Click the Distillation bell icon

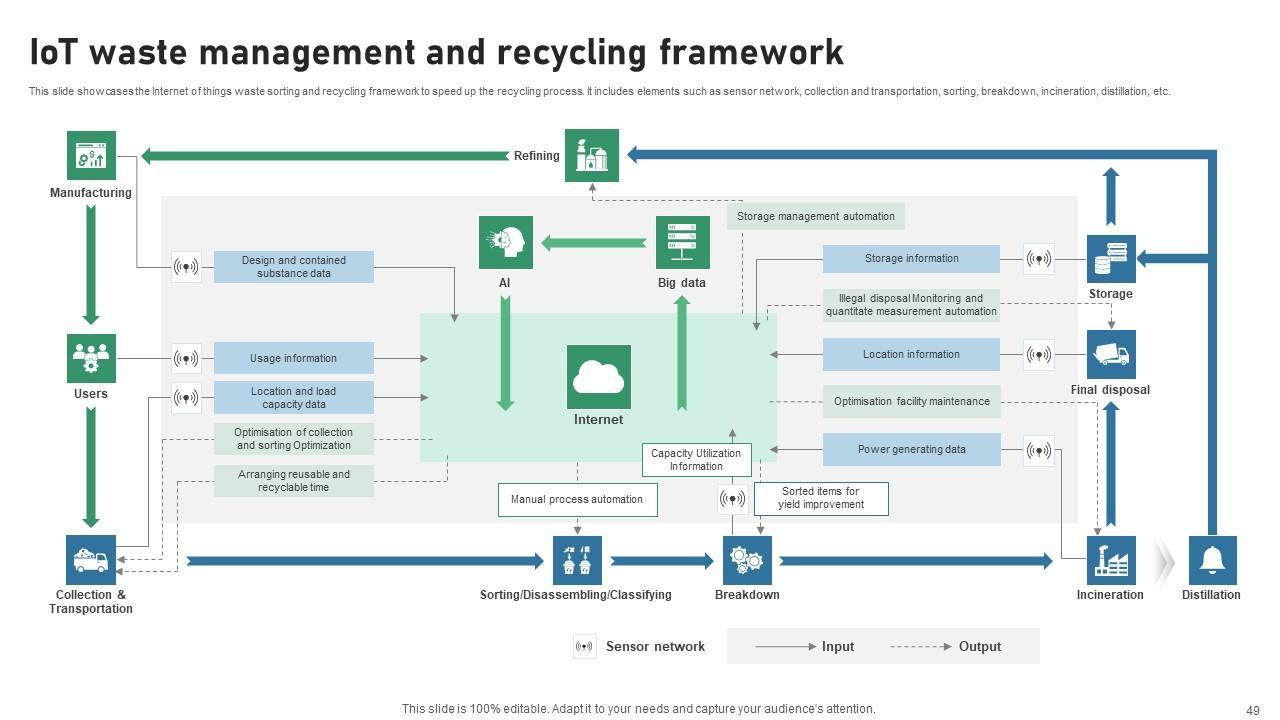coord(1212,560)
